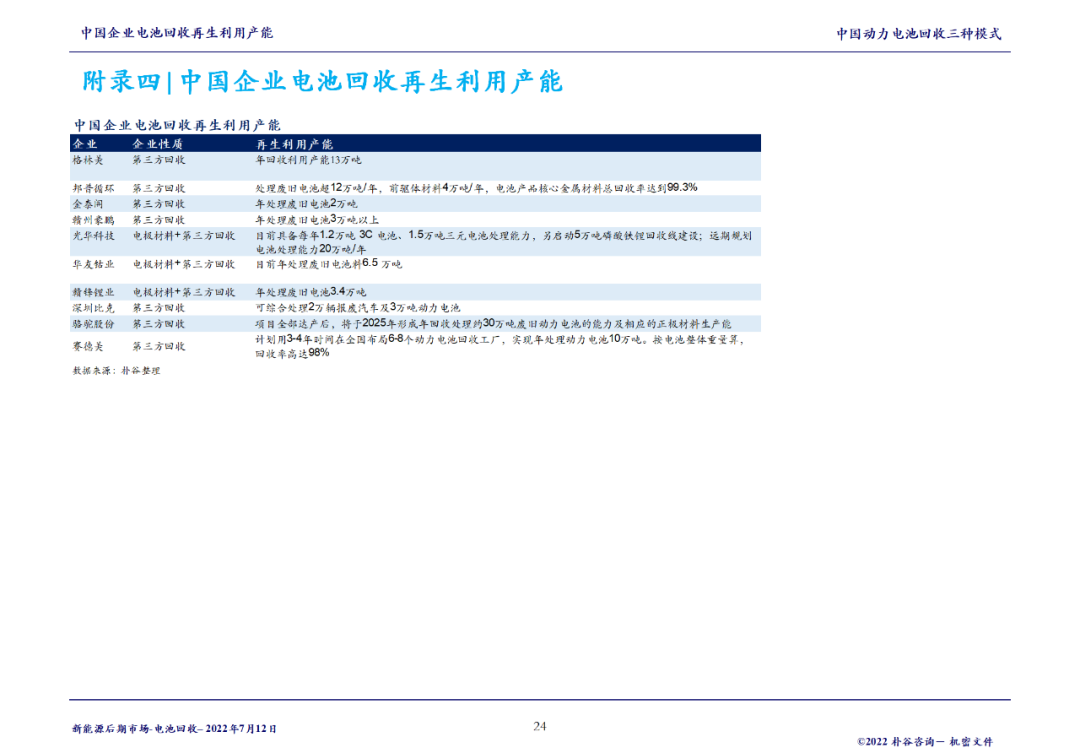Click the small running header at the page's top-left
This screenshot has height=748, width=1080.
click(x=177, y=33)
